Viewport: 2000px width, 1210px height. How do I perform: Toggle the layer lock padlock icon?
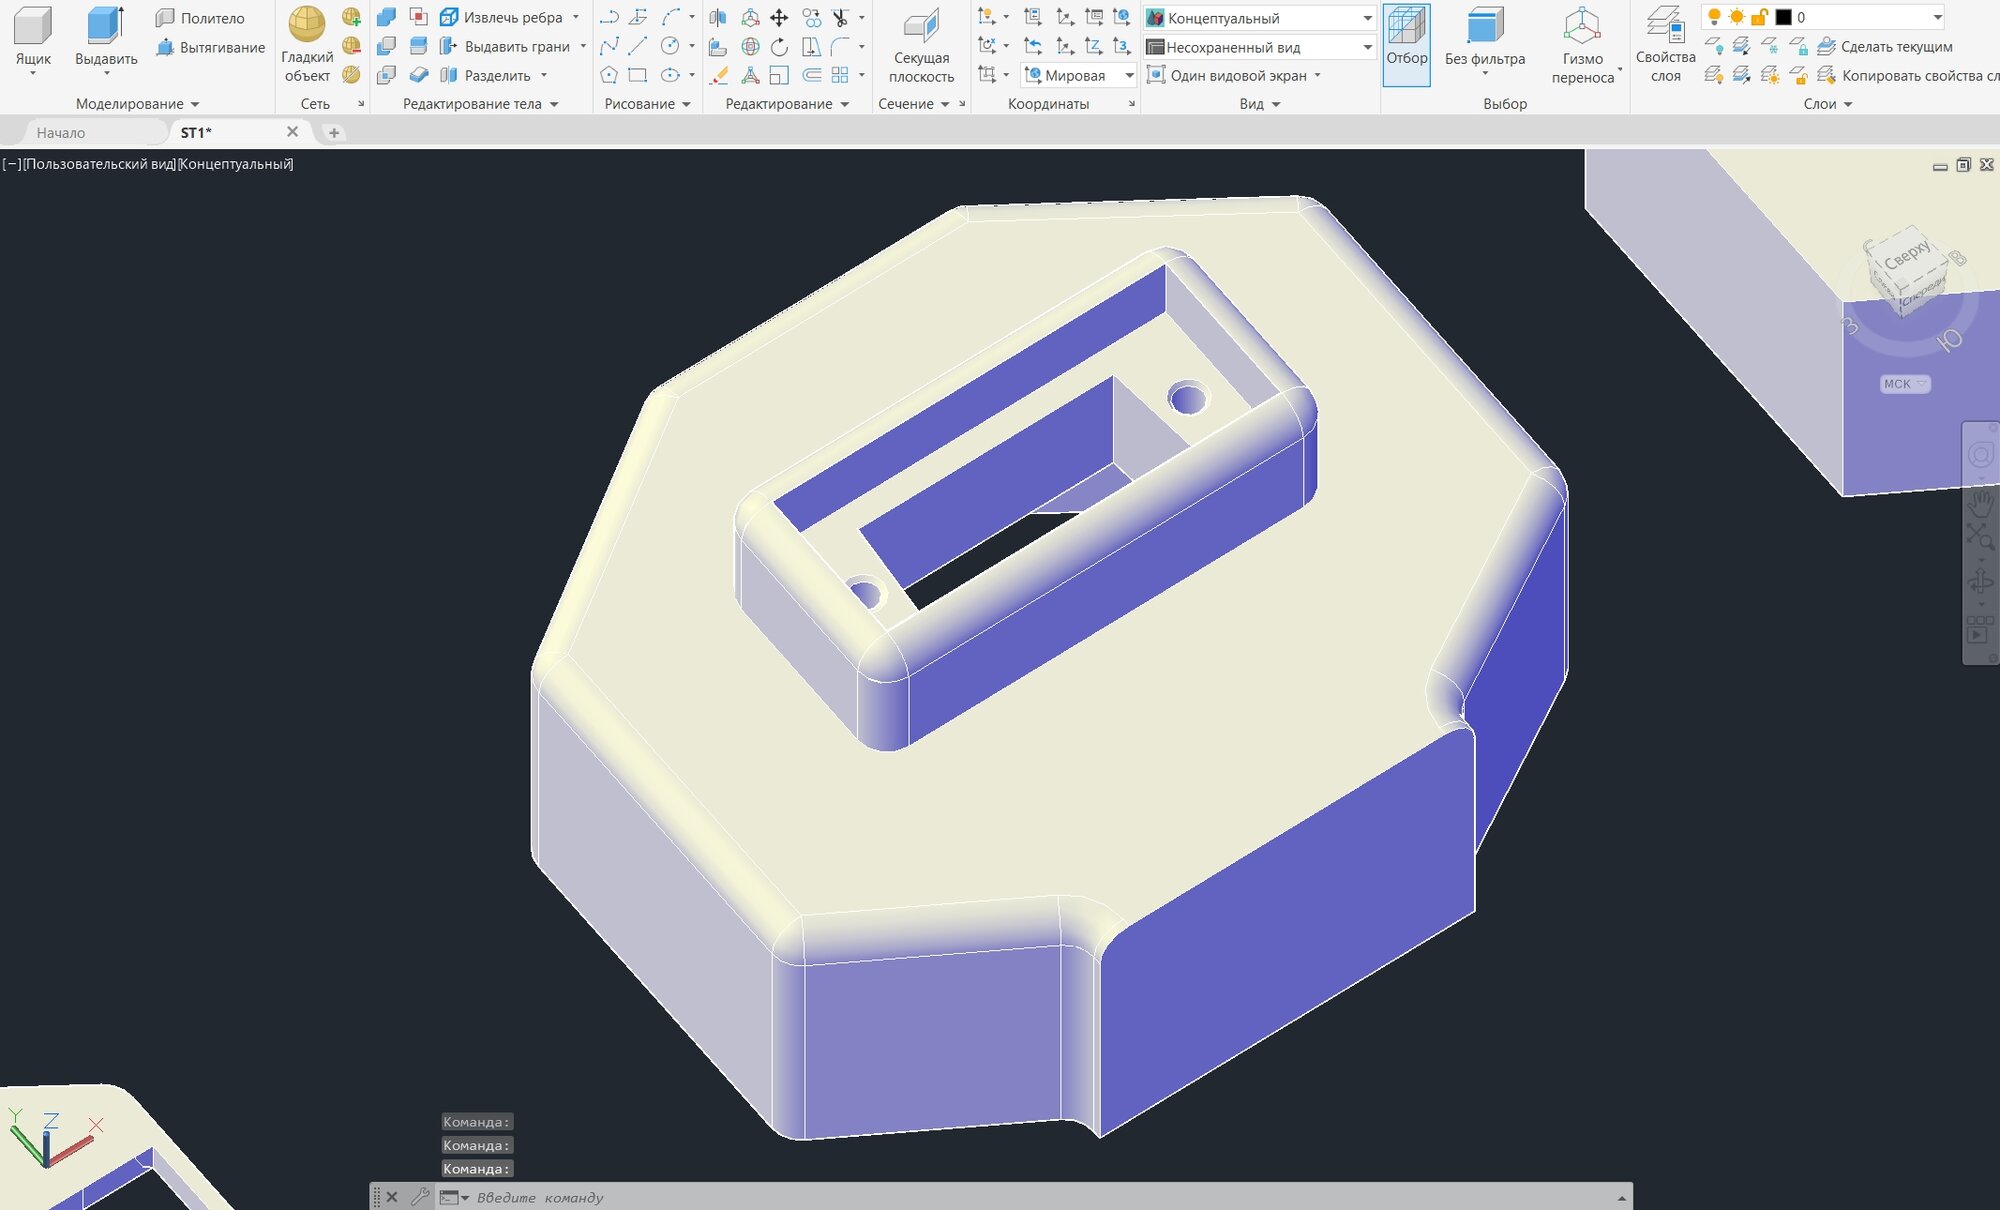pos(1759,17)
